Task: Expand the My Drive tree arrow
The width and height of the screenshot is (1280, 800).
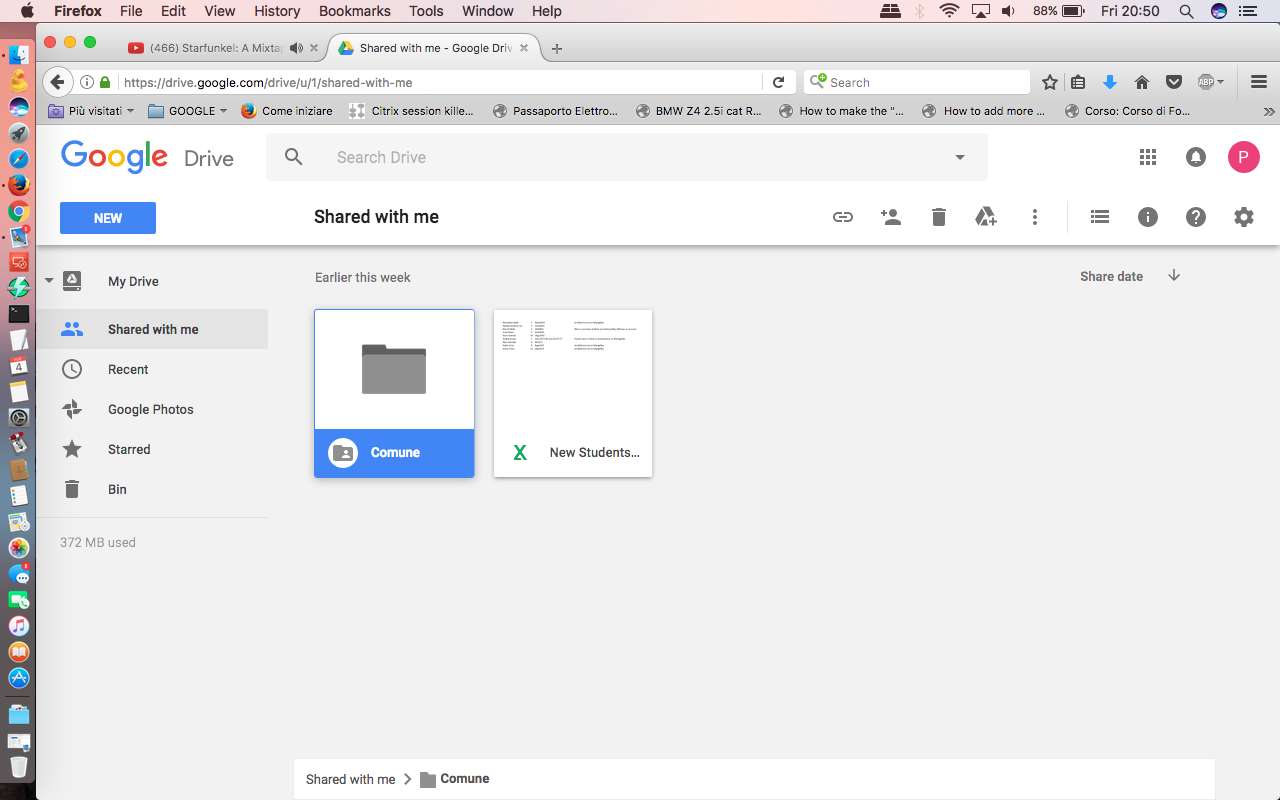Action: [49, 281]
